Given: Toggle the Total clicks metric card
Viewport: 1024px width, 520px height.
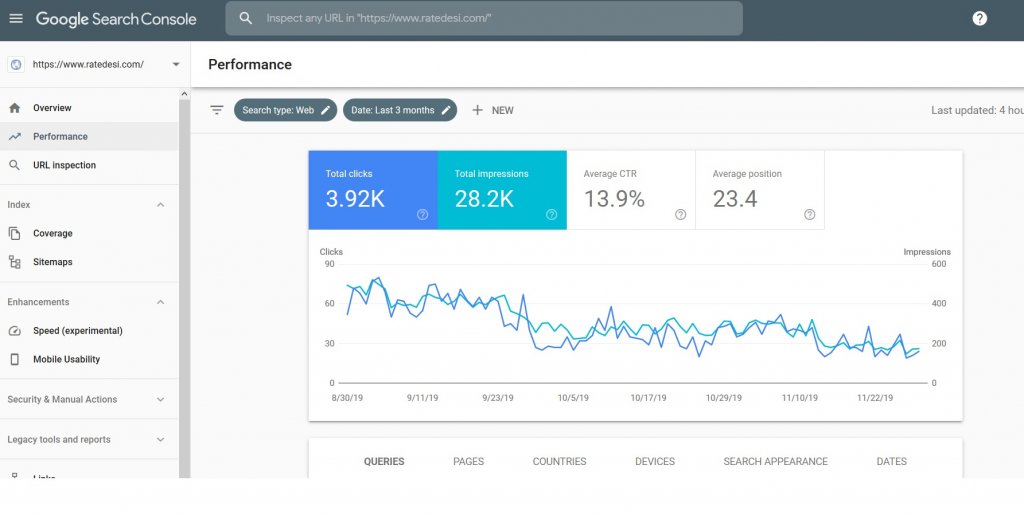Looking at the screenshot, I should (373, 190).
